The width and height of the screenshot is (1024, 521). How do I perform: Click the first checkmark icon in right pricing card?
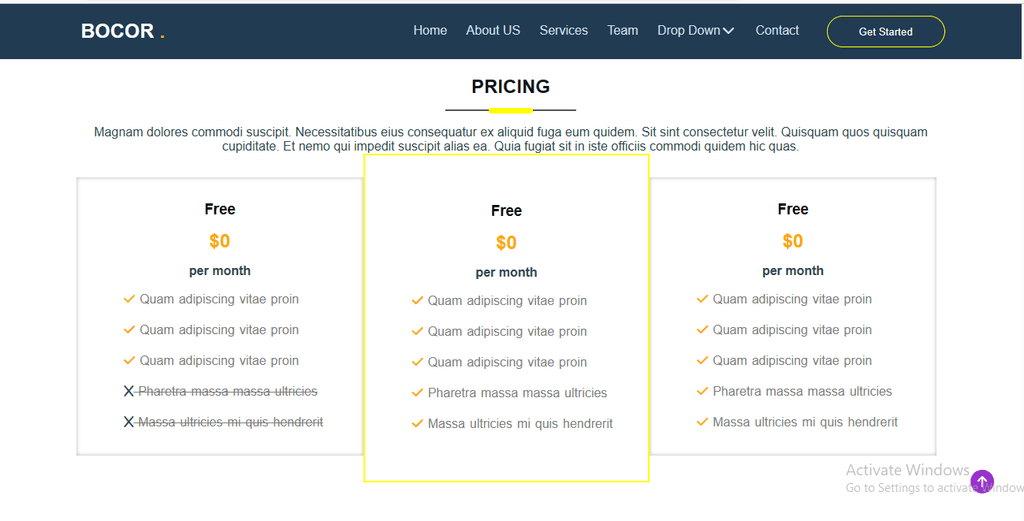[x=702, y=299]
